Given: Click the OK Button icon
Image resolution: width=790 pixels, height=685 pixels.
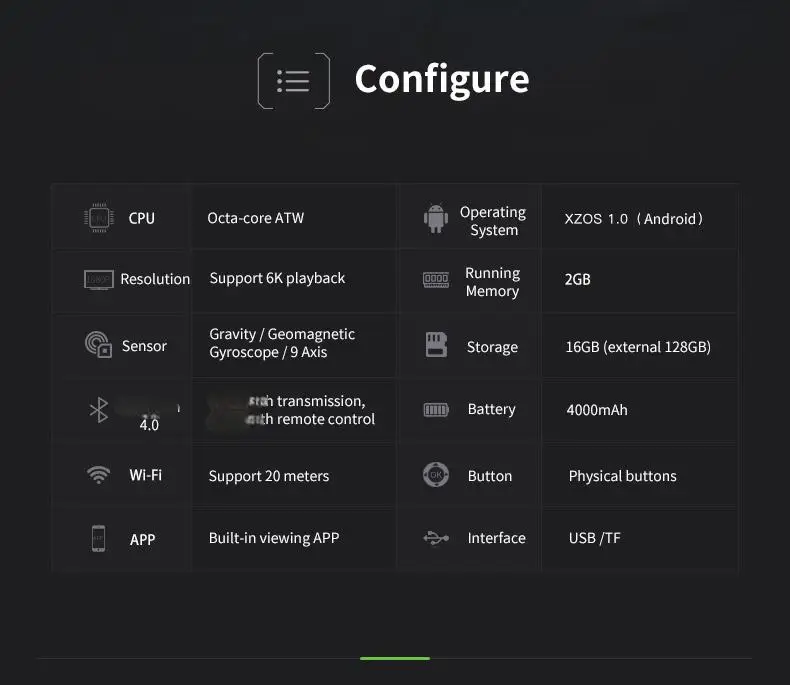Looking at the screenshot, I should point(436,474).
